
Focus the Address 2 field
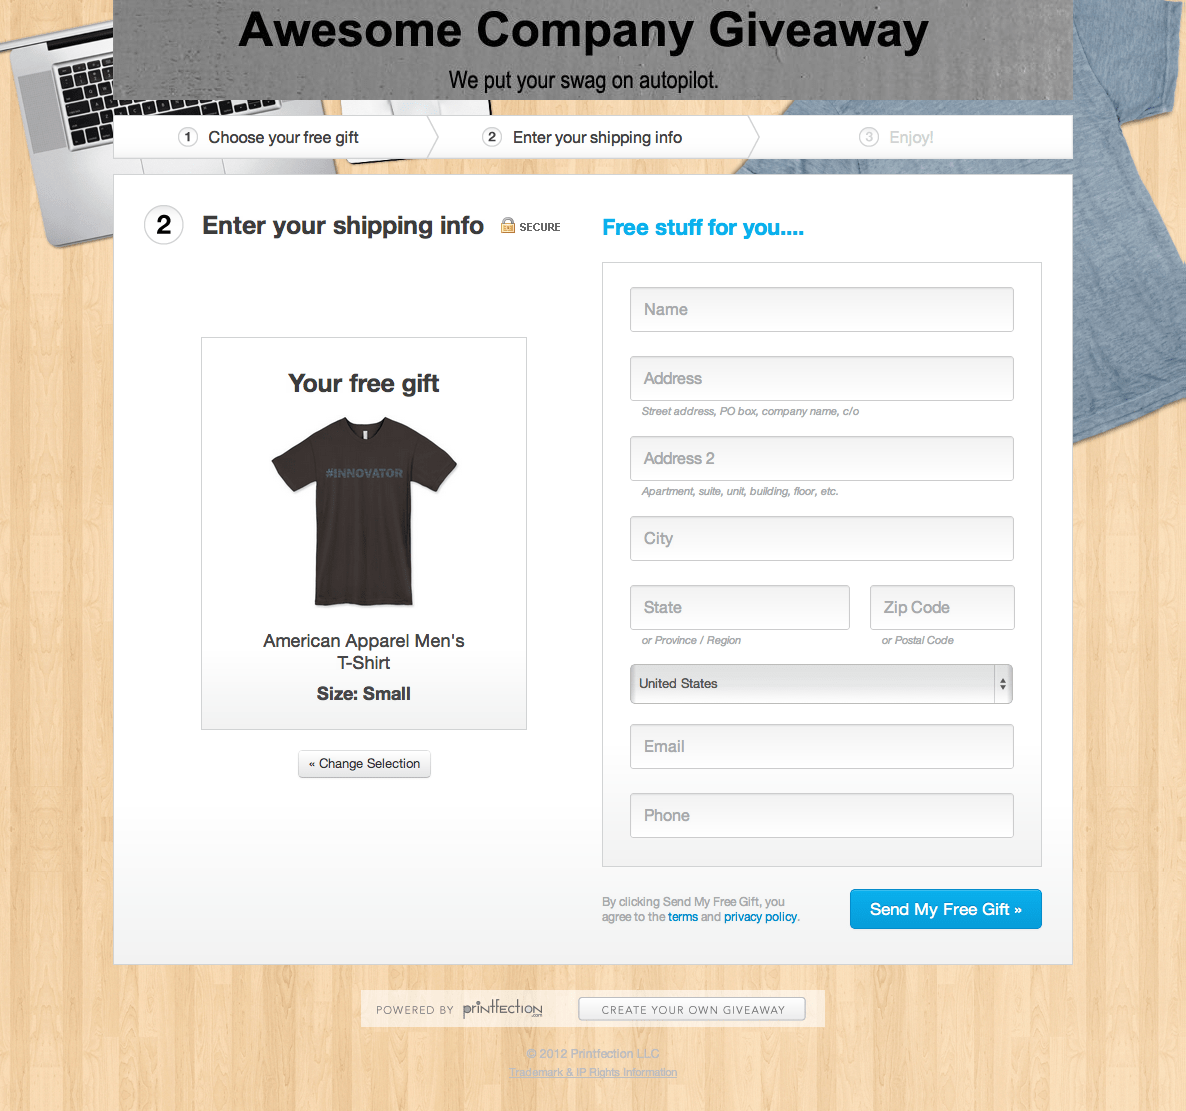821,458
